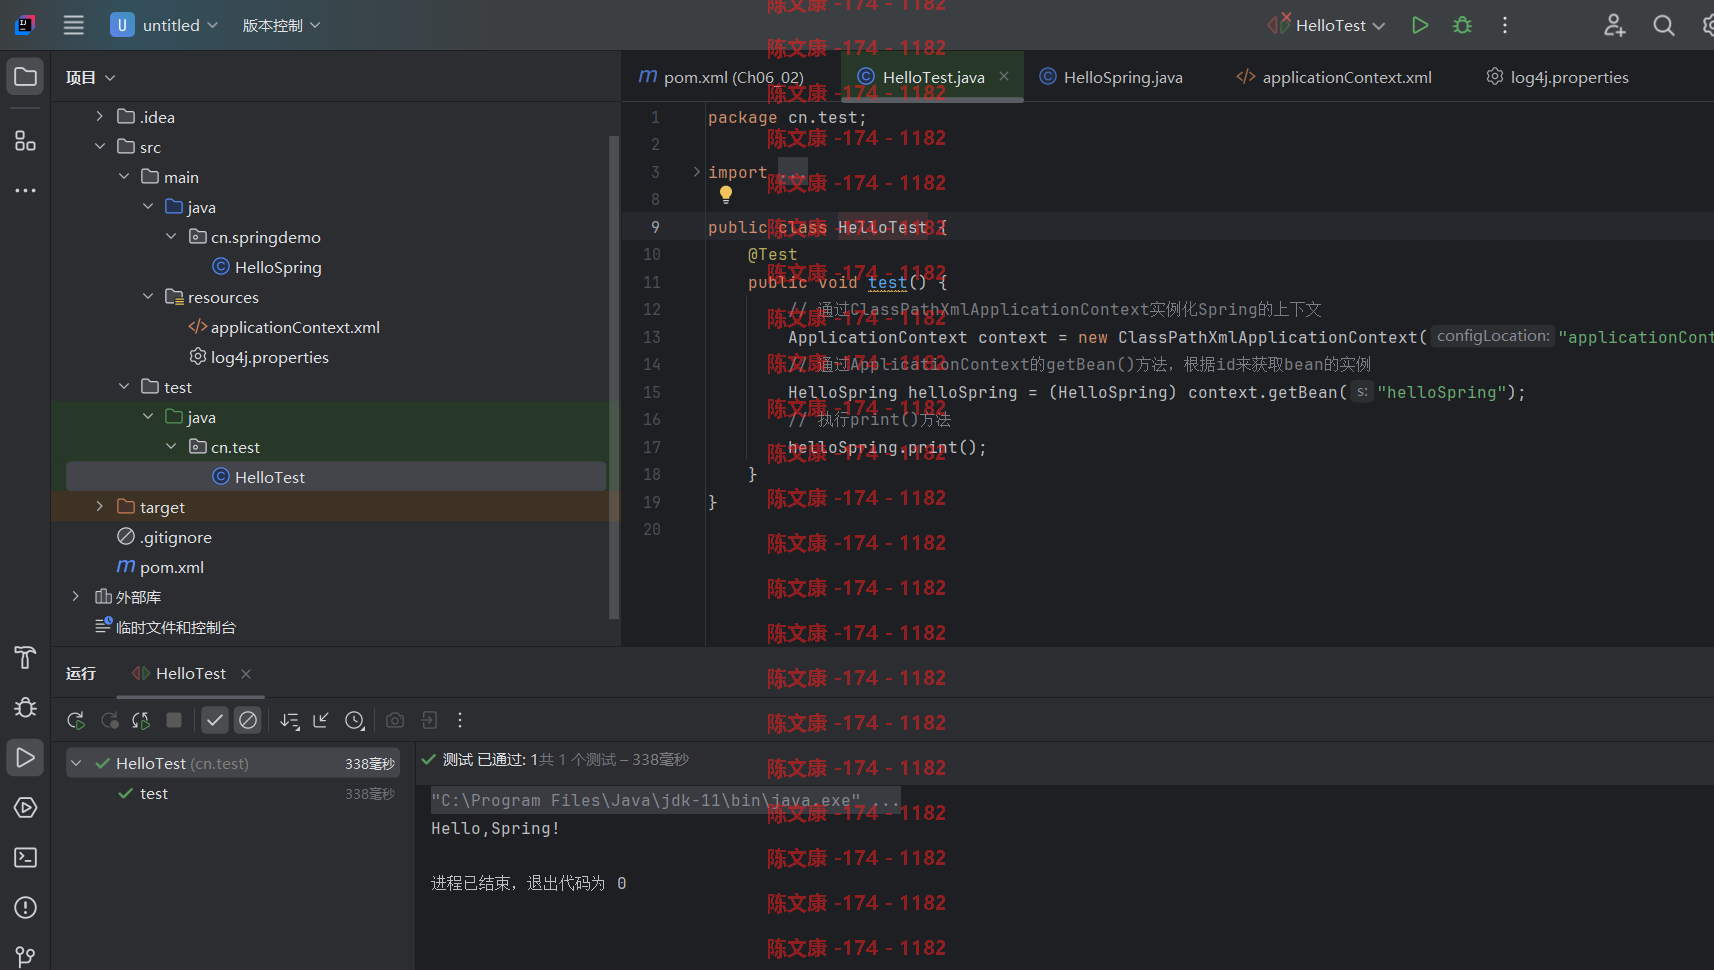The width and height of the screenshot is (1714, 970).
Task: Collapse the src folder
Action: point(100,147)
